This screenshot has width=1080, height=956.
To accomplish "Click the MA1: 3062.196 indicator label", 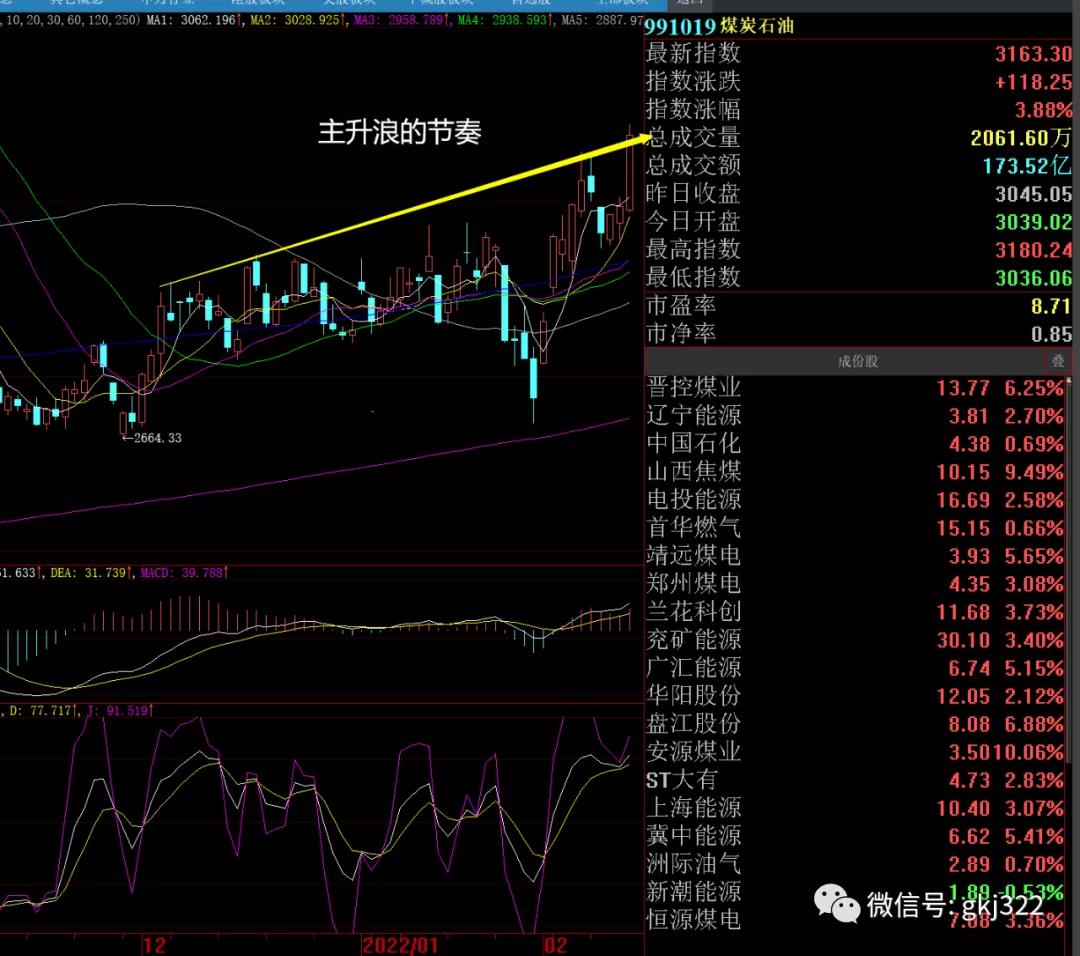I will click(194, 20).
